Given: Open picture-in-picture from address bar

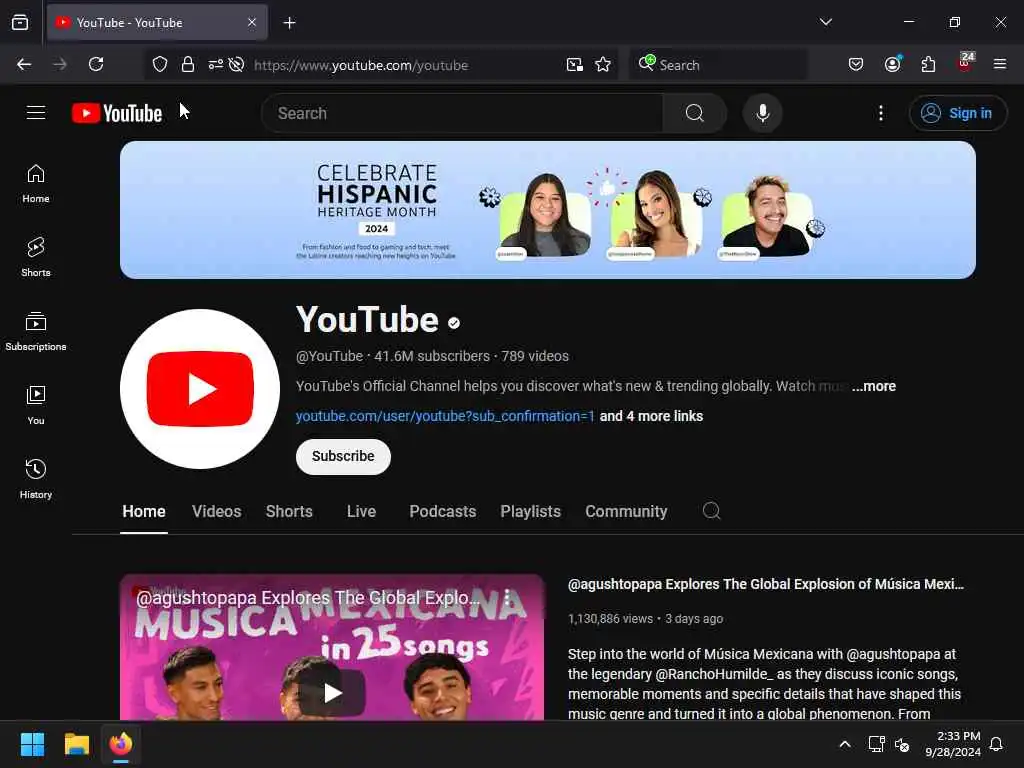Looking at the screenshot, I should pyautogui.click(x=575, y=64).
